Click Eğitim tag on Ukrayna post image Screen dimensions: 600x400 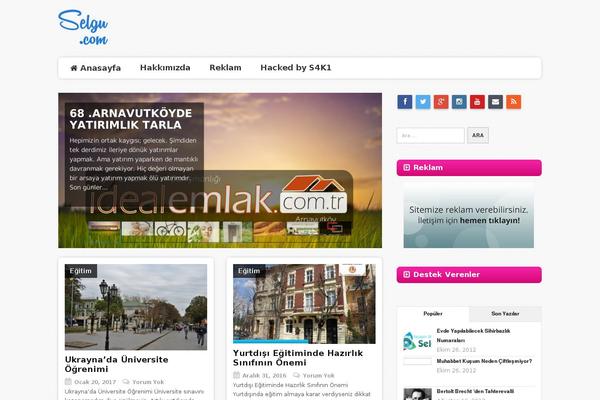pyautogui.click(x=81, y=271)
